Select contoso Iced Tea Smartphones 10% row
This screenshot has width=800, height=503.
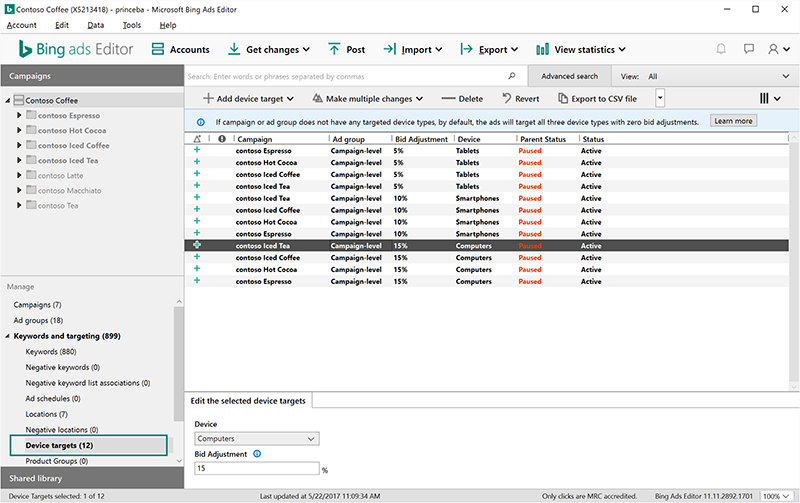487,198
